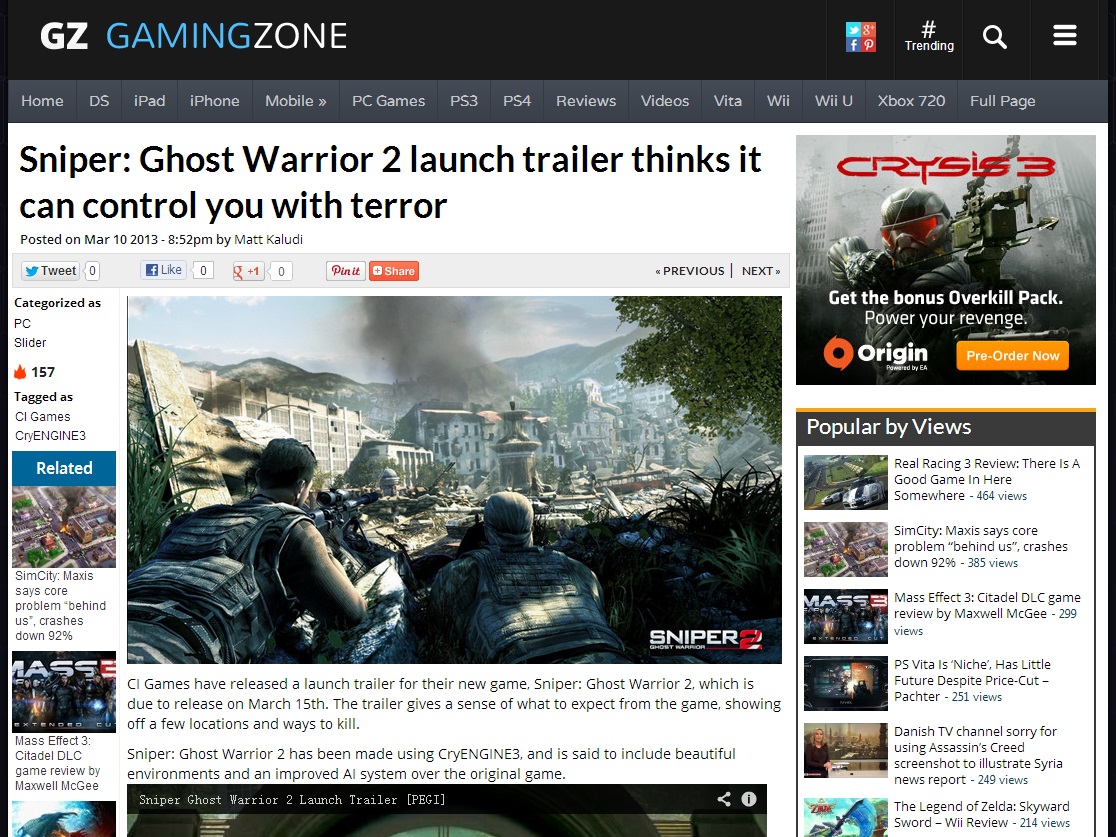
Task: Click the flame icon beside 157
Action: click(x=20, y=372)
